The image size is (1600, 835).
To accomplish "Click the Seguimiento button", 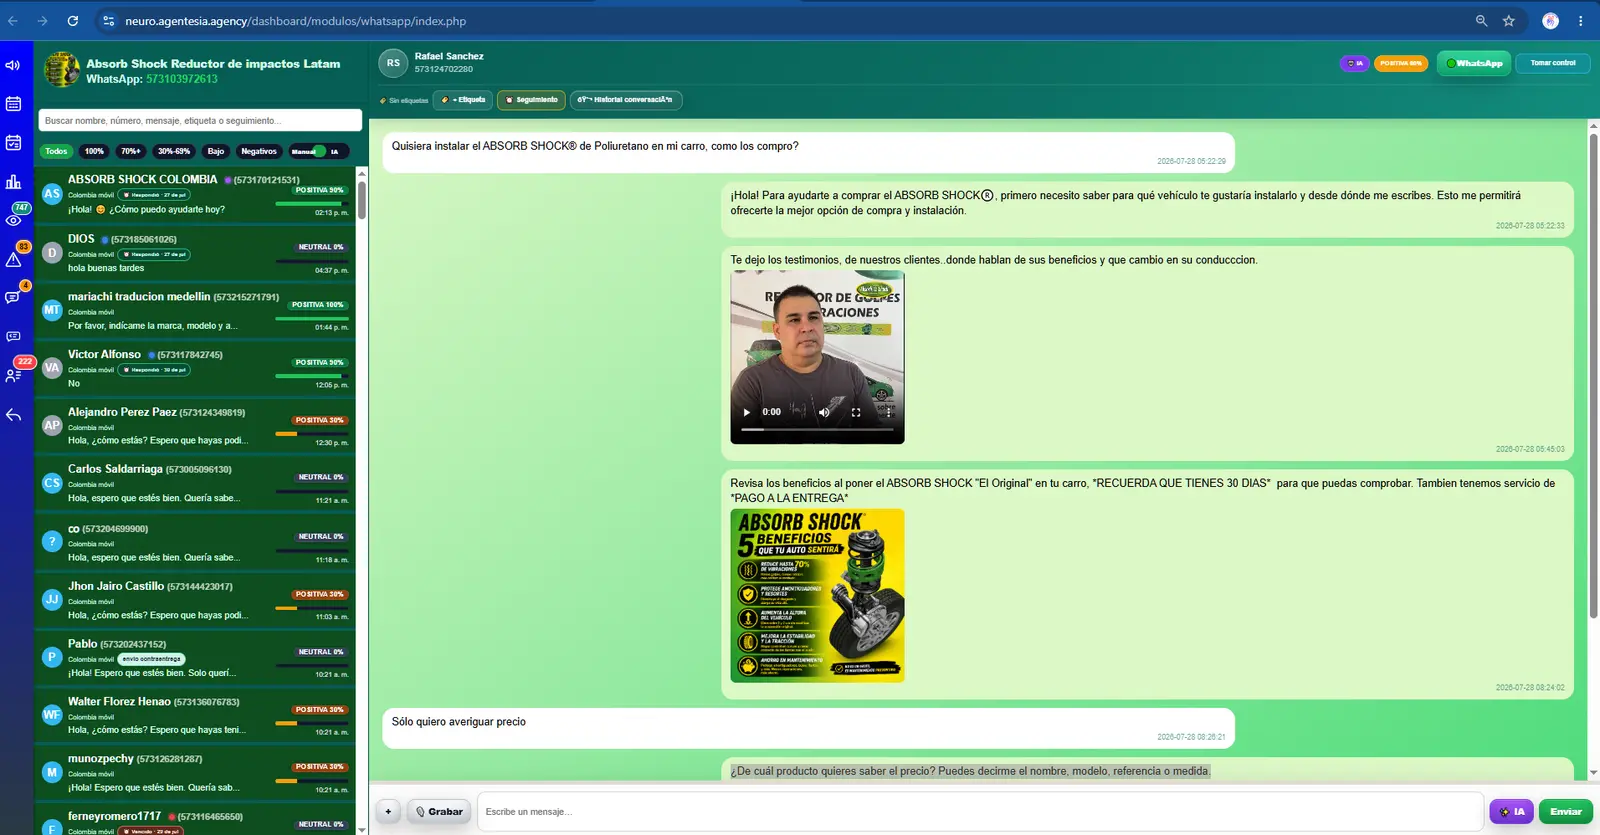I will (x=531, y=100).
